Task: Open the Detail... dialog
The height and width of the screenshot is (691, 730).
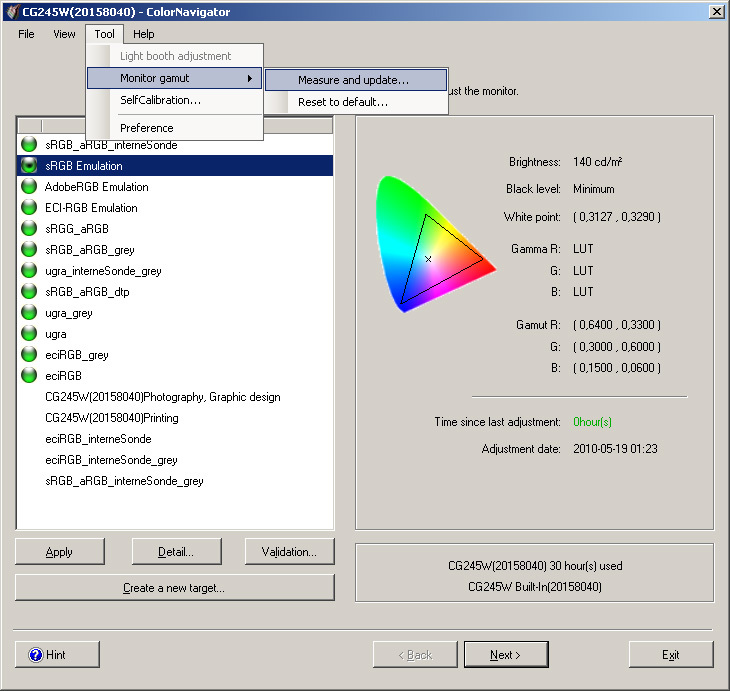Action: click(x=176, y=552)
